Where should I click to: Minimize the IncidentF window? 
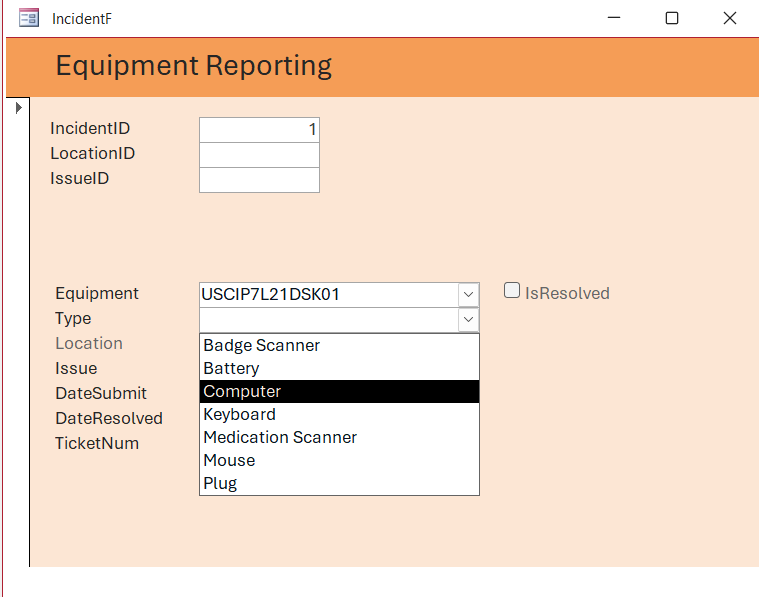coord(614,18)
